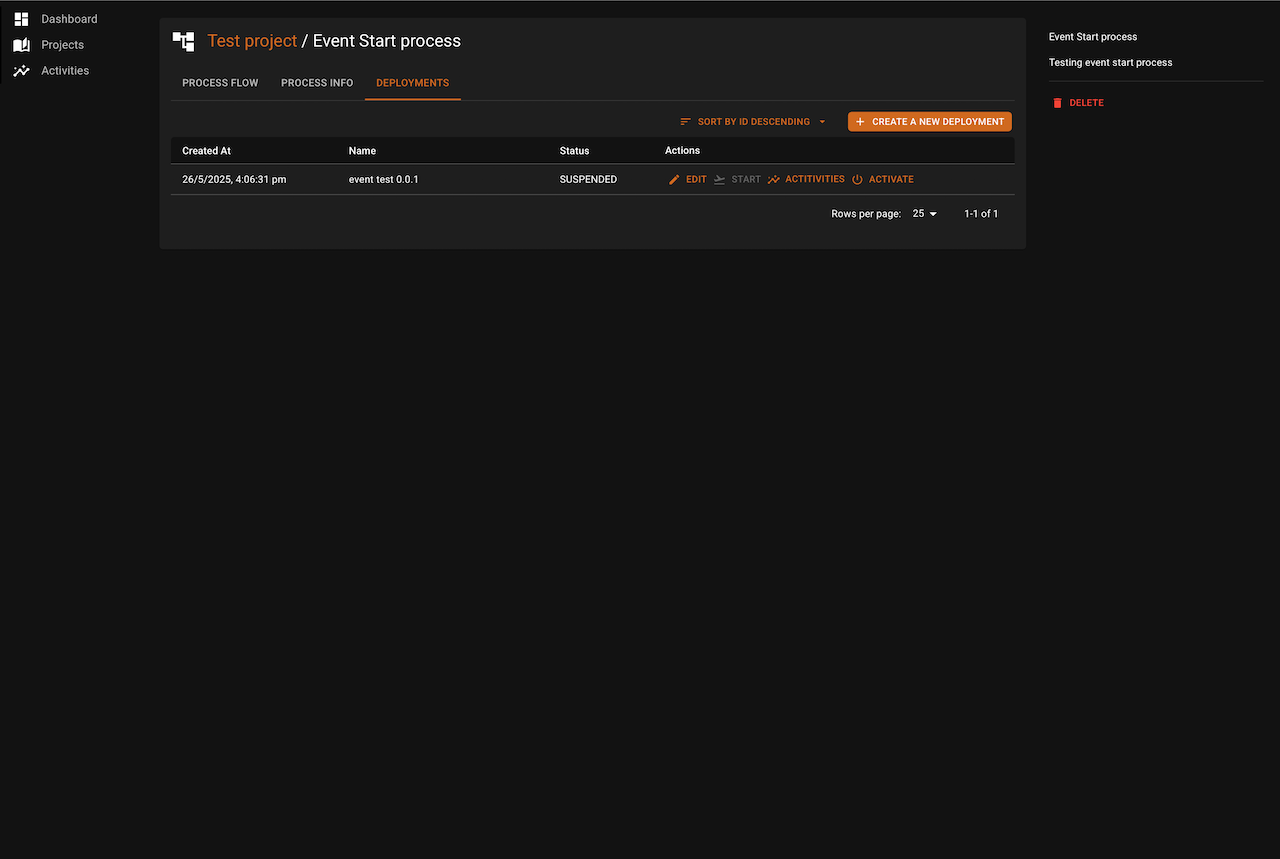The height and width of the screenshot is (859, 1280).
Task: Click the red trash Delete icon
Action: (1057, 103)
